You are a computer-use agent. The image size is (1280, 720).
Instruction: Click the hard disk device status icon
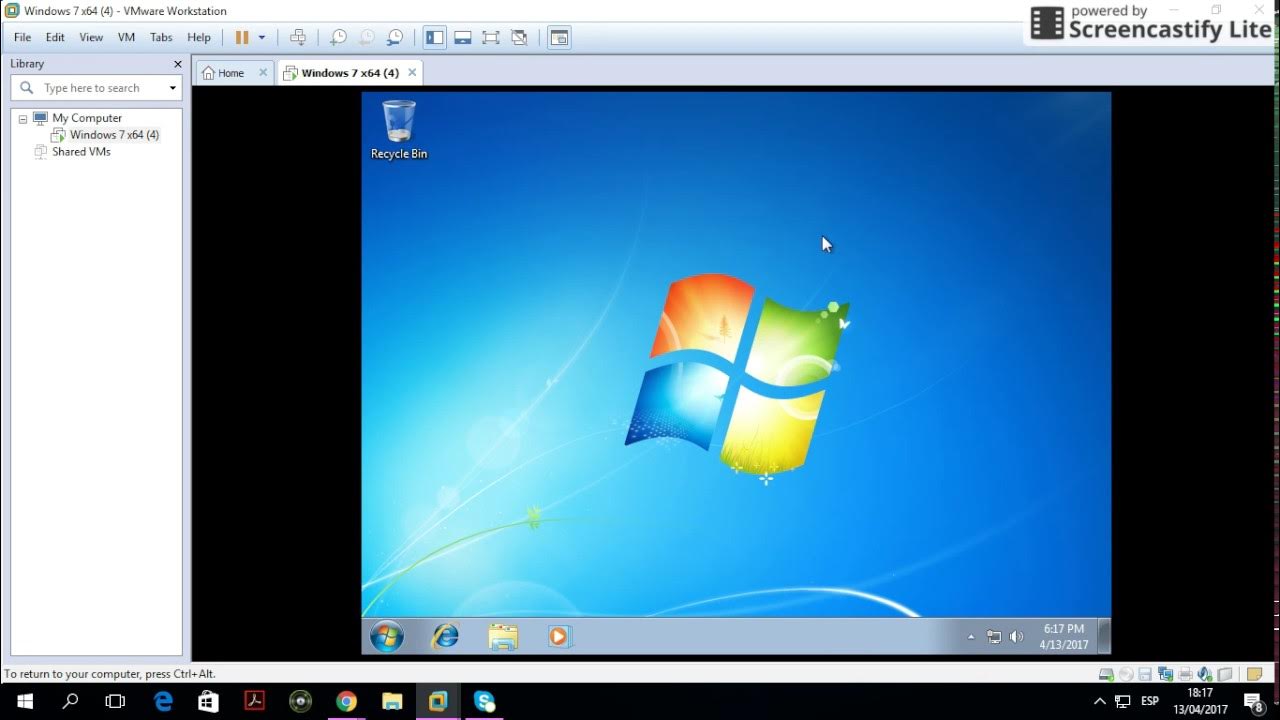(x=1106, y=674)
